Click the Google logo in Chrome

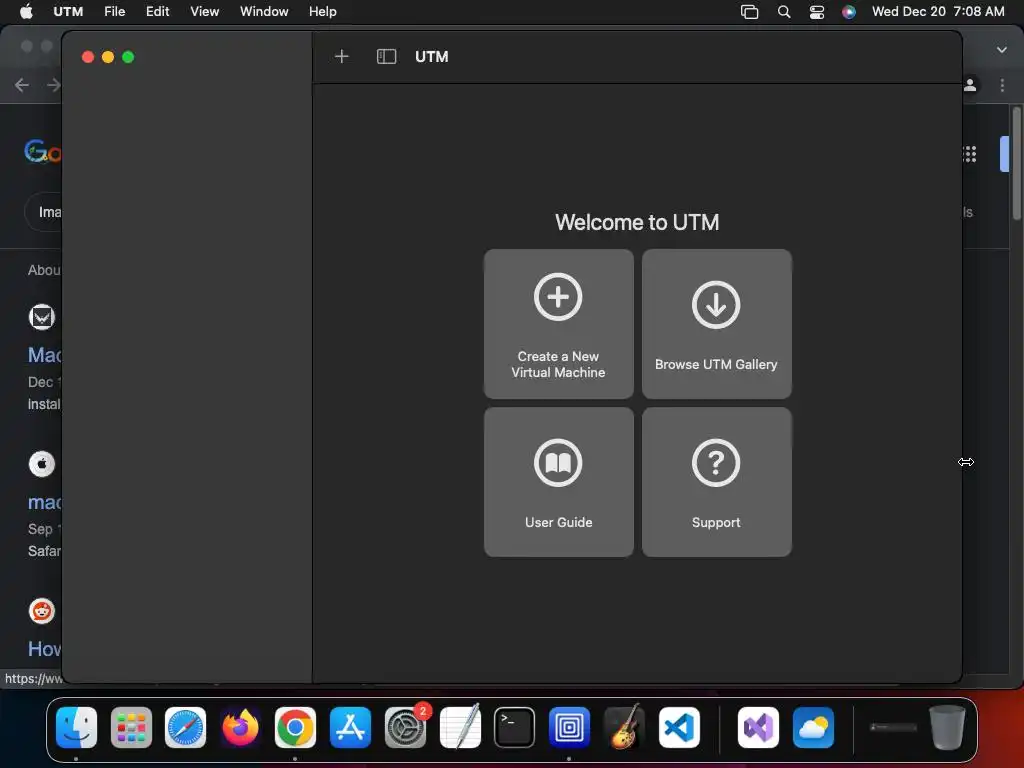point(42,152)
